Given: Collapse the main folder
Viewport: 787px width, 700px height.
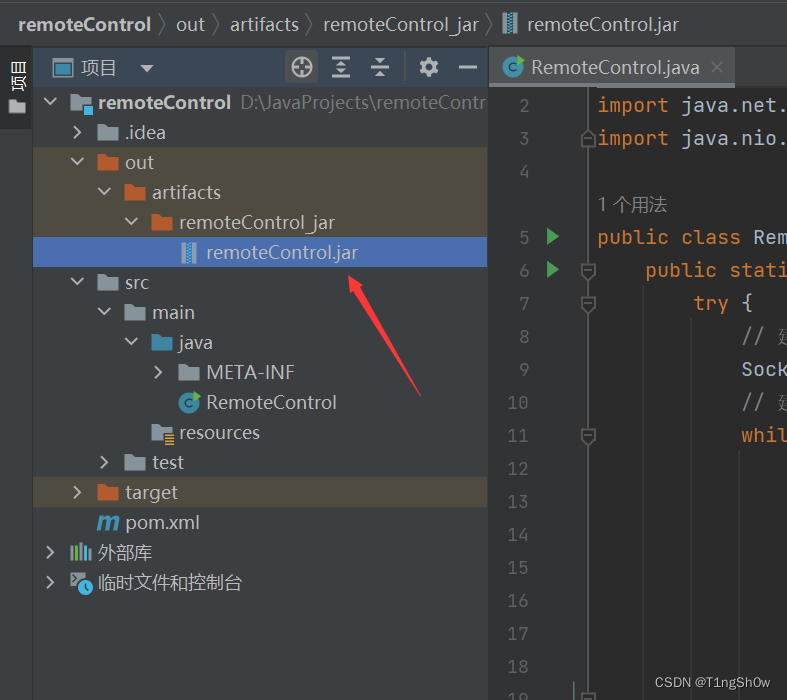Looking at the screenshot, I should pos(104,312).
